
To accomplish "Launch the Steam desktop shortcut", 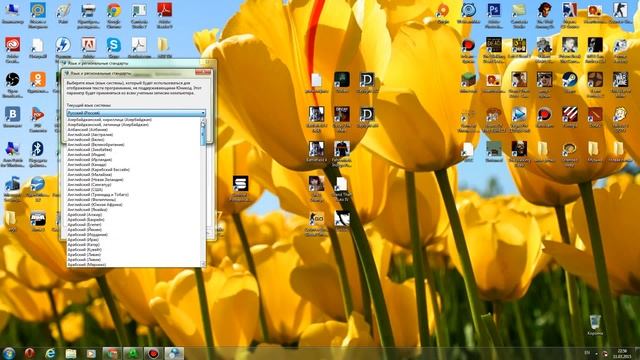I will pos(569,80).
